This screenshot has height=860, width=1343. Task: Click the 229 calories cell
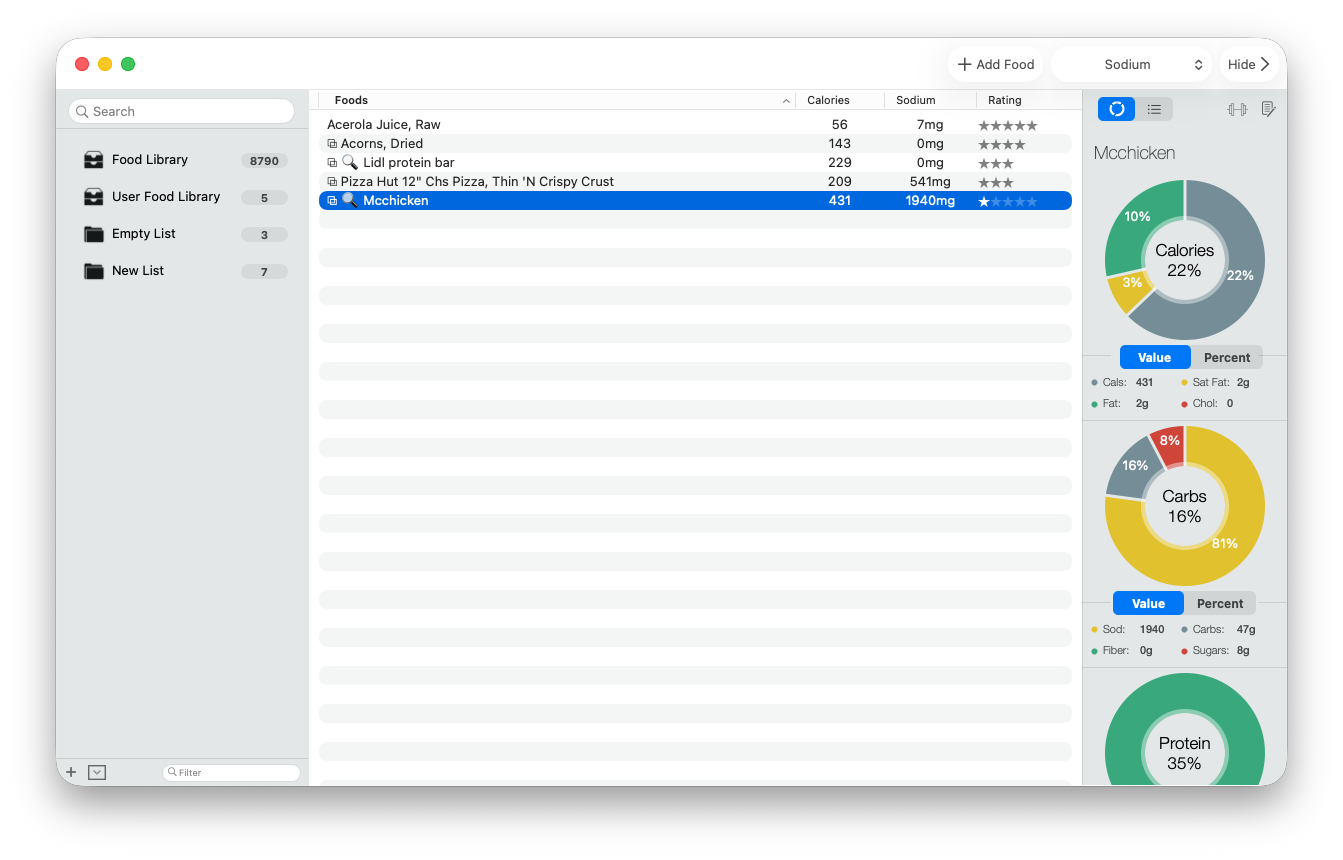(x=840, y=163)
